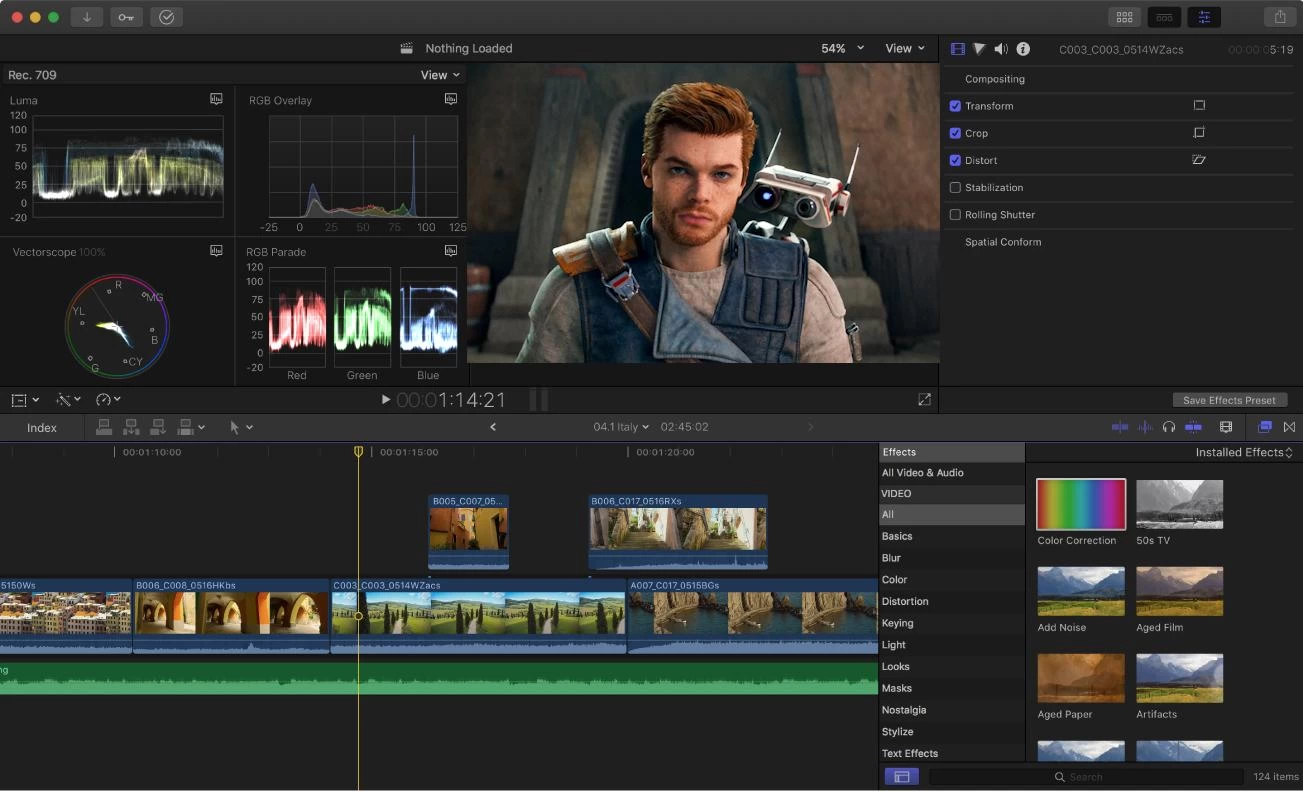This screenshot has height=793, width=1303.
Task: Click the Transform onscreen control icon
Action: point(1199,105)
